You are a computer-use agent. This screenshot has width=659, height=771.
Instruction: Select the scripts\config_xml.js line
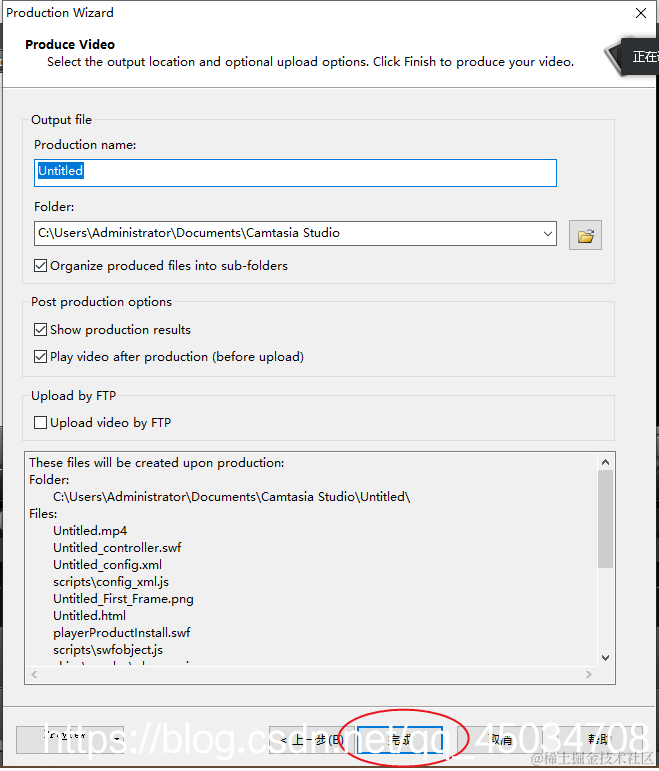[111, 582]
